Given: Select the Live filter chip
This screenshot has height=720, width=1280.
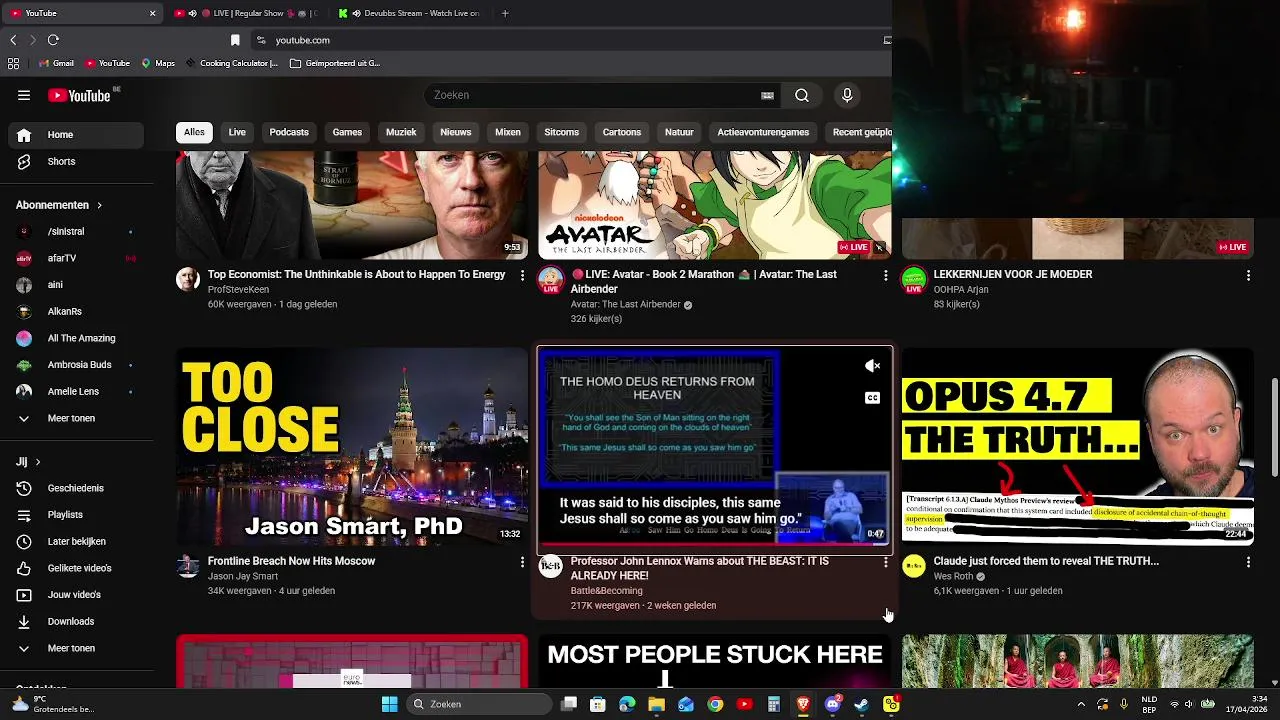Looking at the screenshot, I should tap(237, 132).
